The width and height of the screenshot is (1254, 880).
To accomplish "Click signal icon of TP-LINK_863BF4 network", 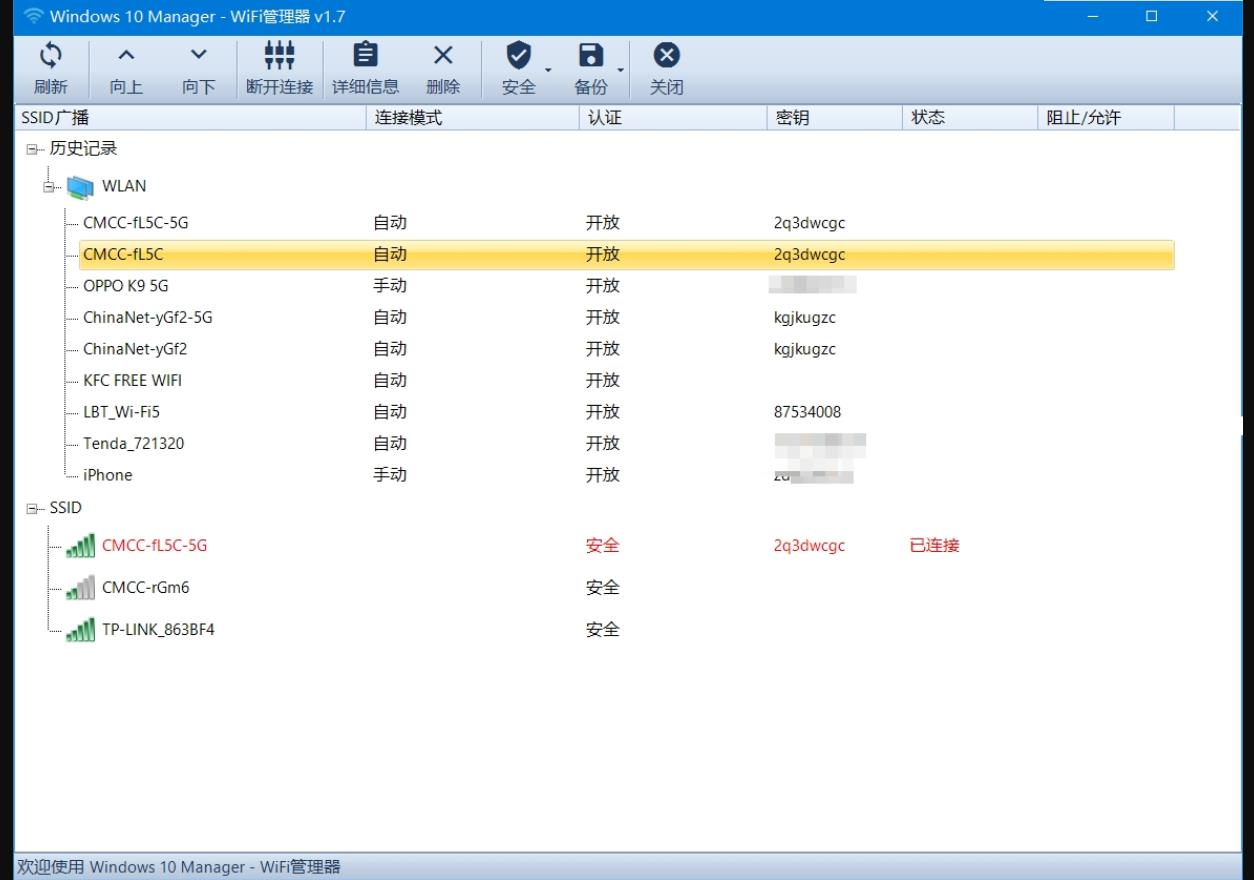I will [x=81, y=630].
